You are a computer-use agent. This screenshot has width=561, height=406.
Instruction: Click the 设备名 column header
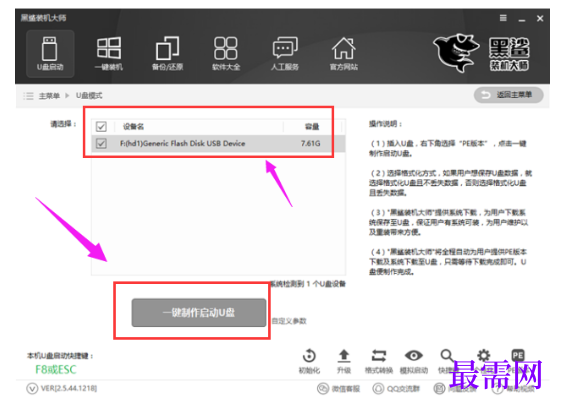(133, 127)
